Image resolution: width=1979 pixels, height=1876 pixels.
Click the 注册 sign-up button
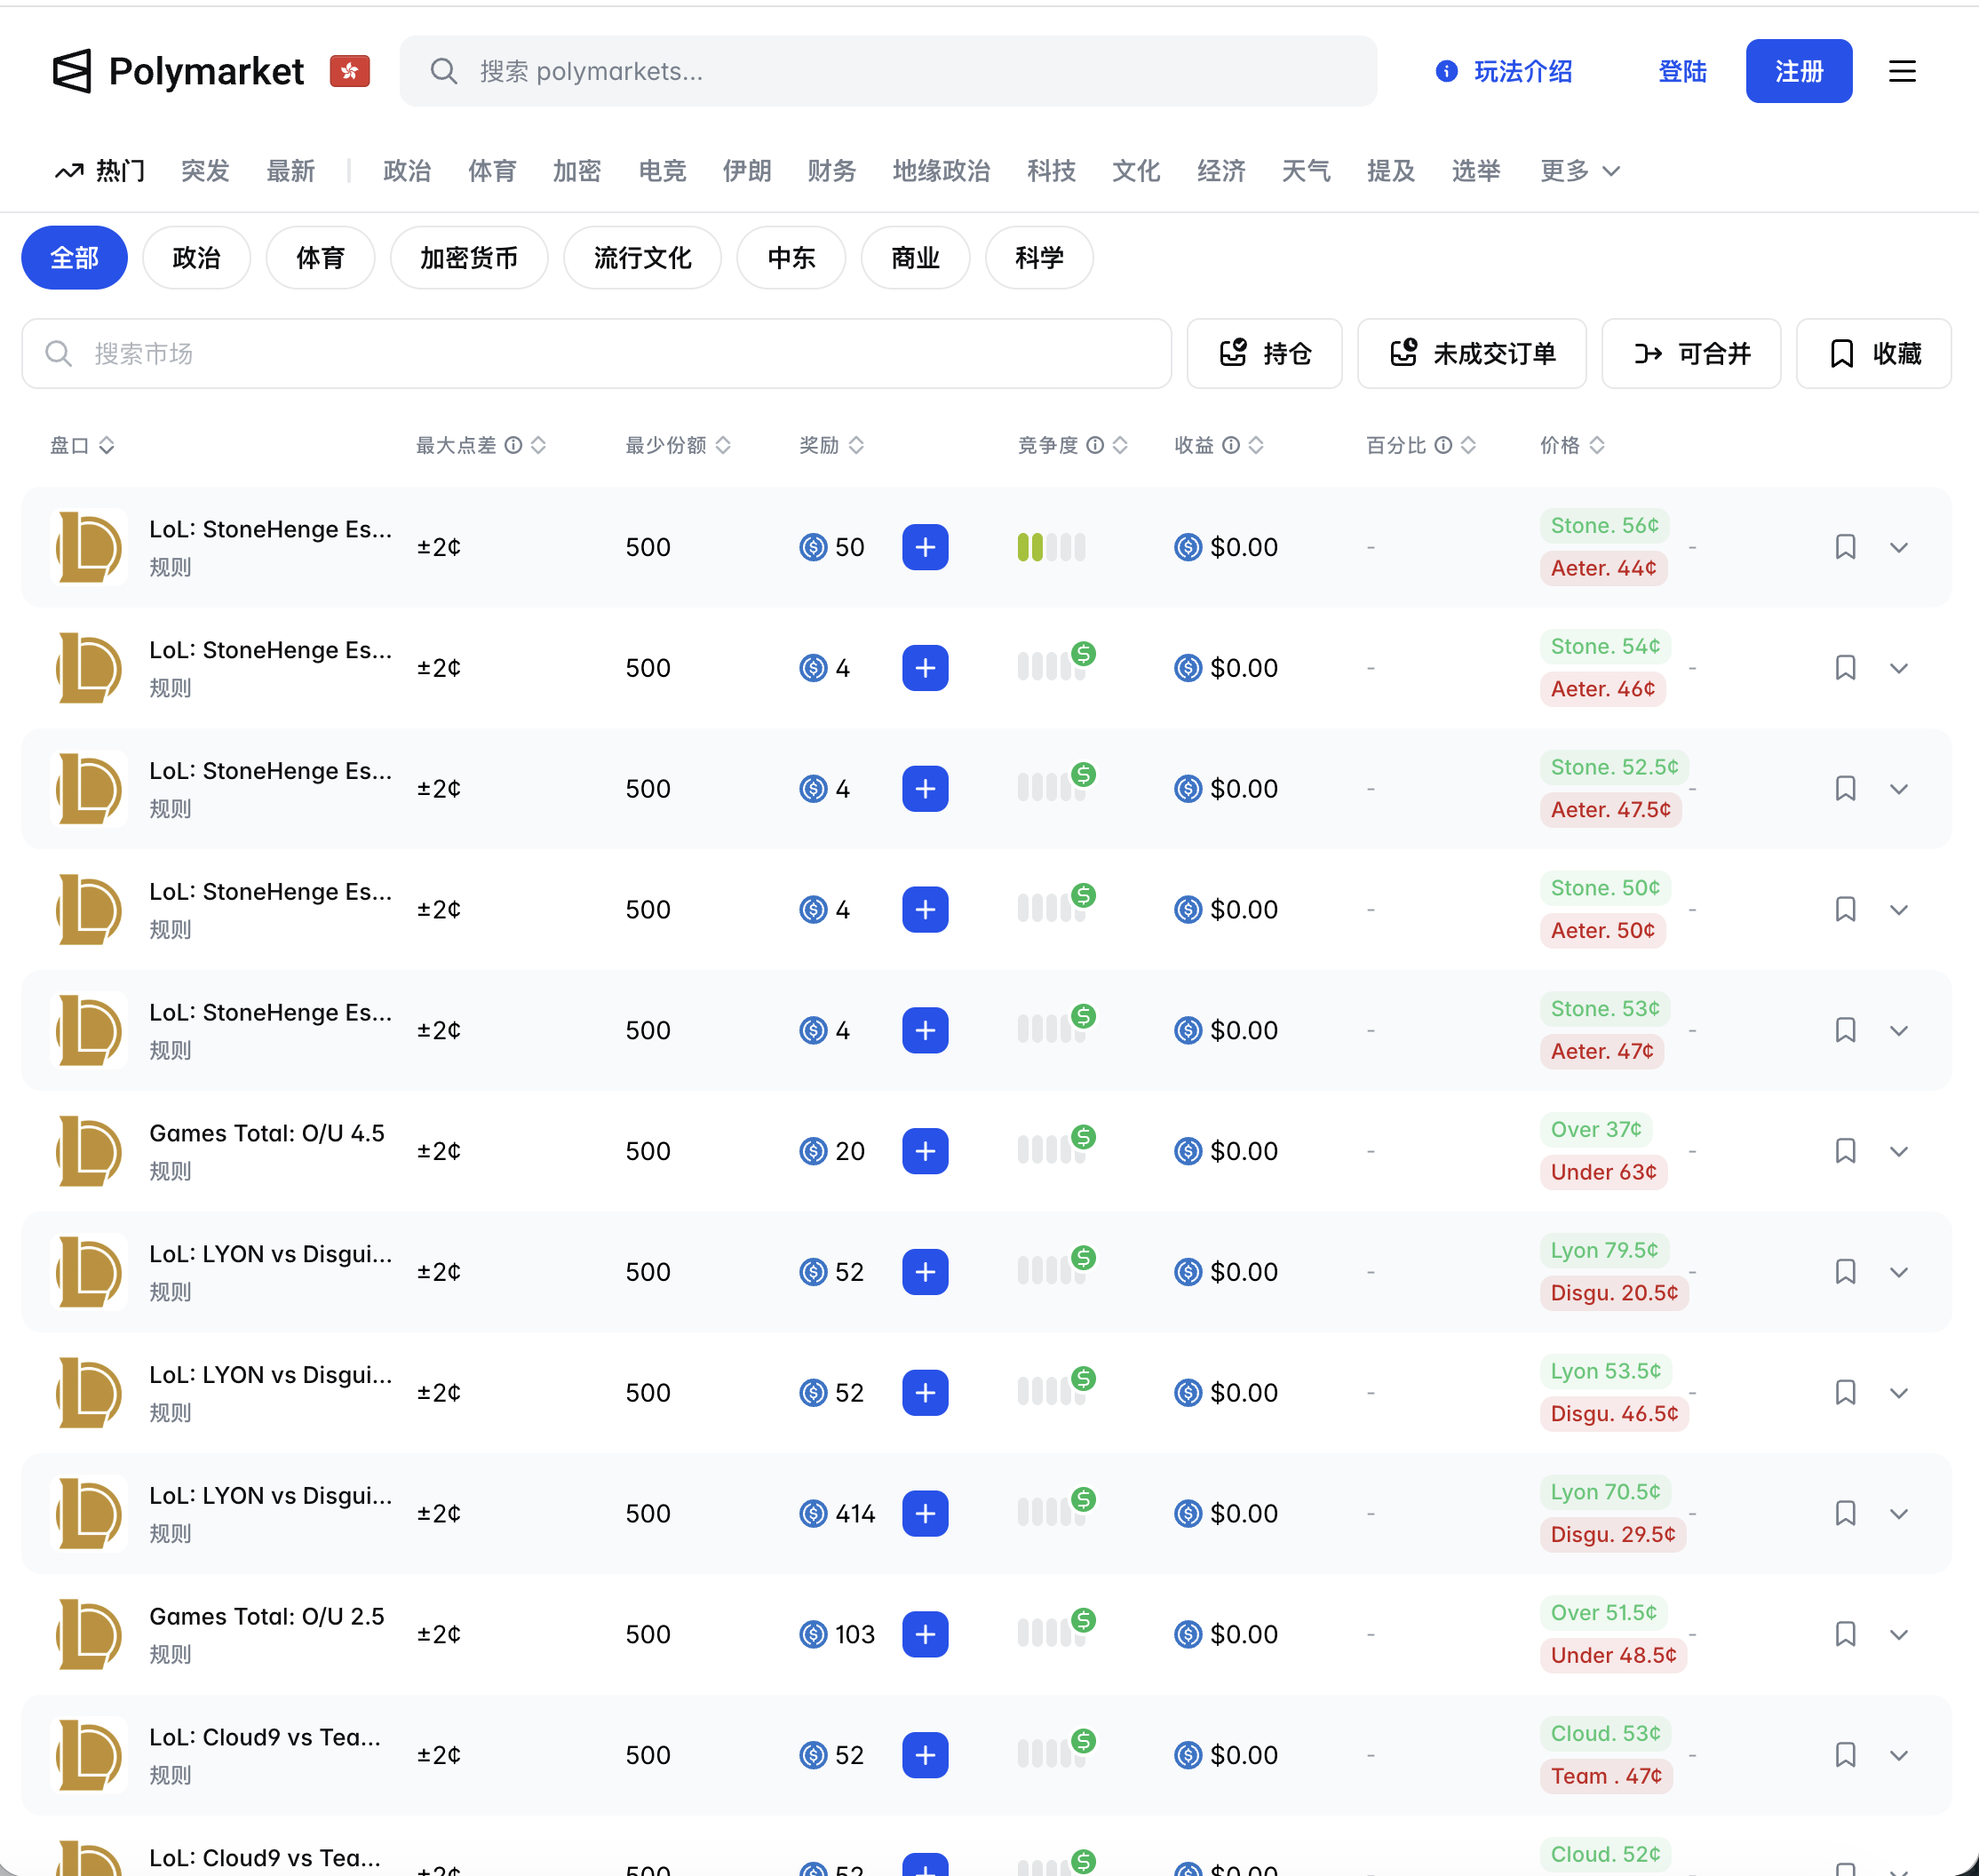(x=1798, y=71)
